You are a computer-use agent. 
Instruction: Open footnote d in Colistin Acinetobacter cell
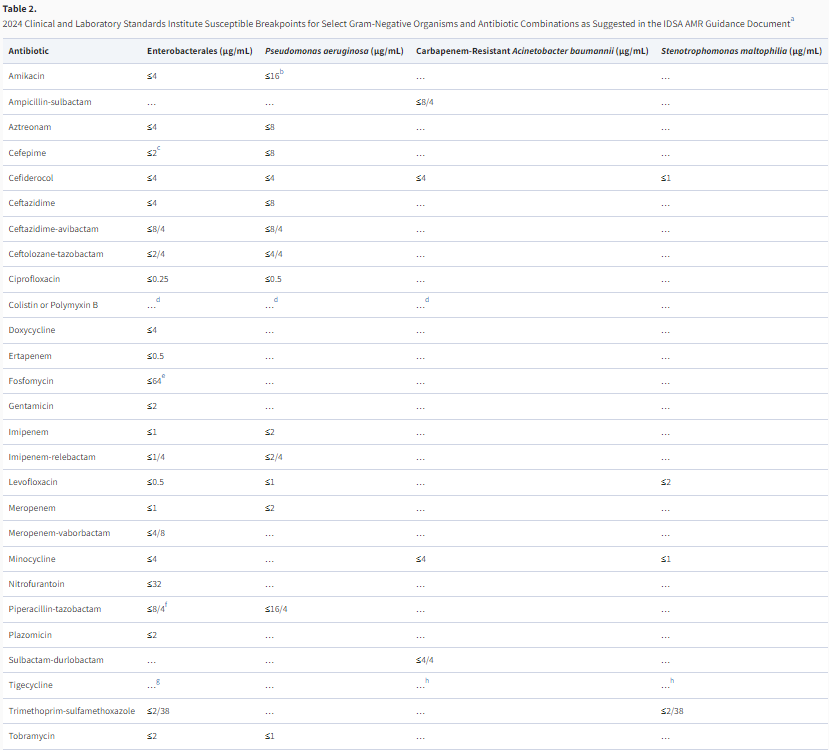427,300
